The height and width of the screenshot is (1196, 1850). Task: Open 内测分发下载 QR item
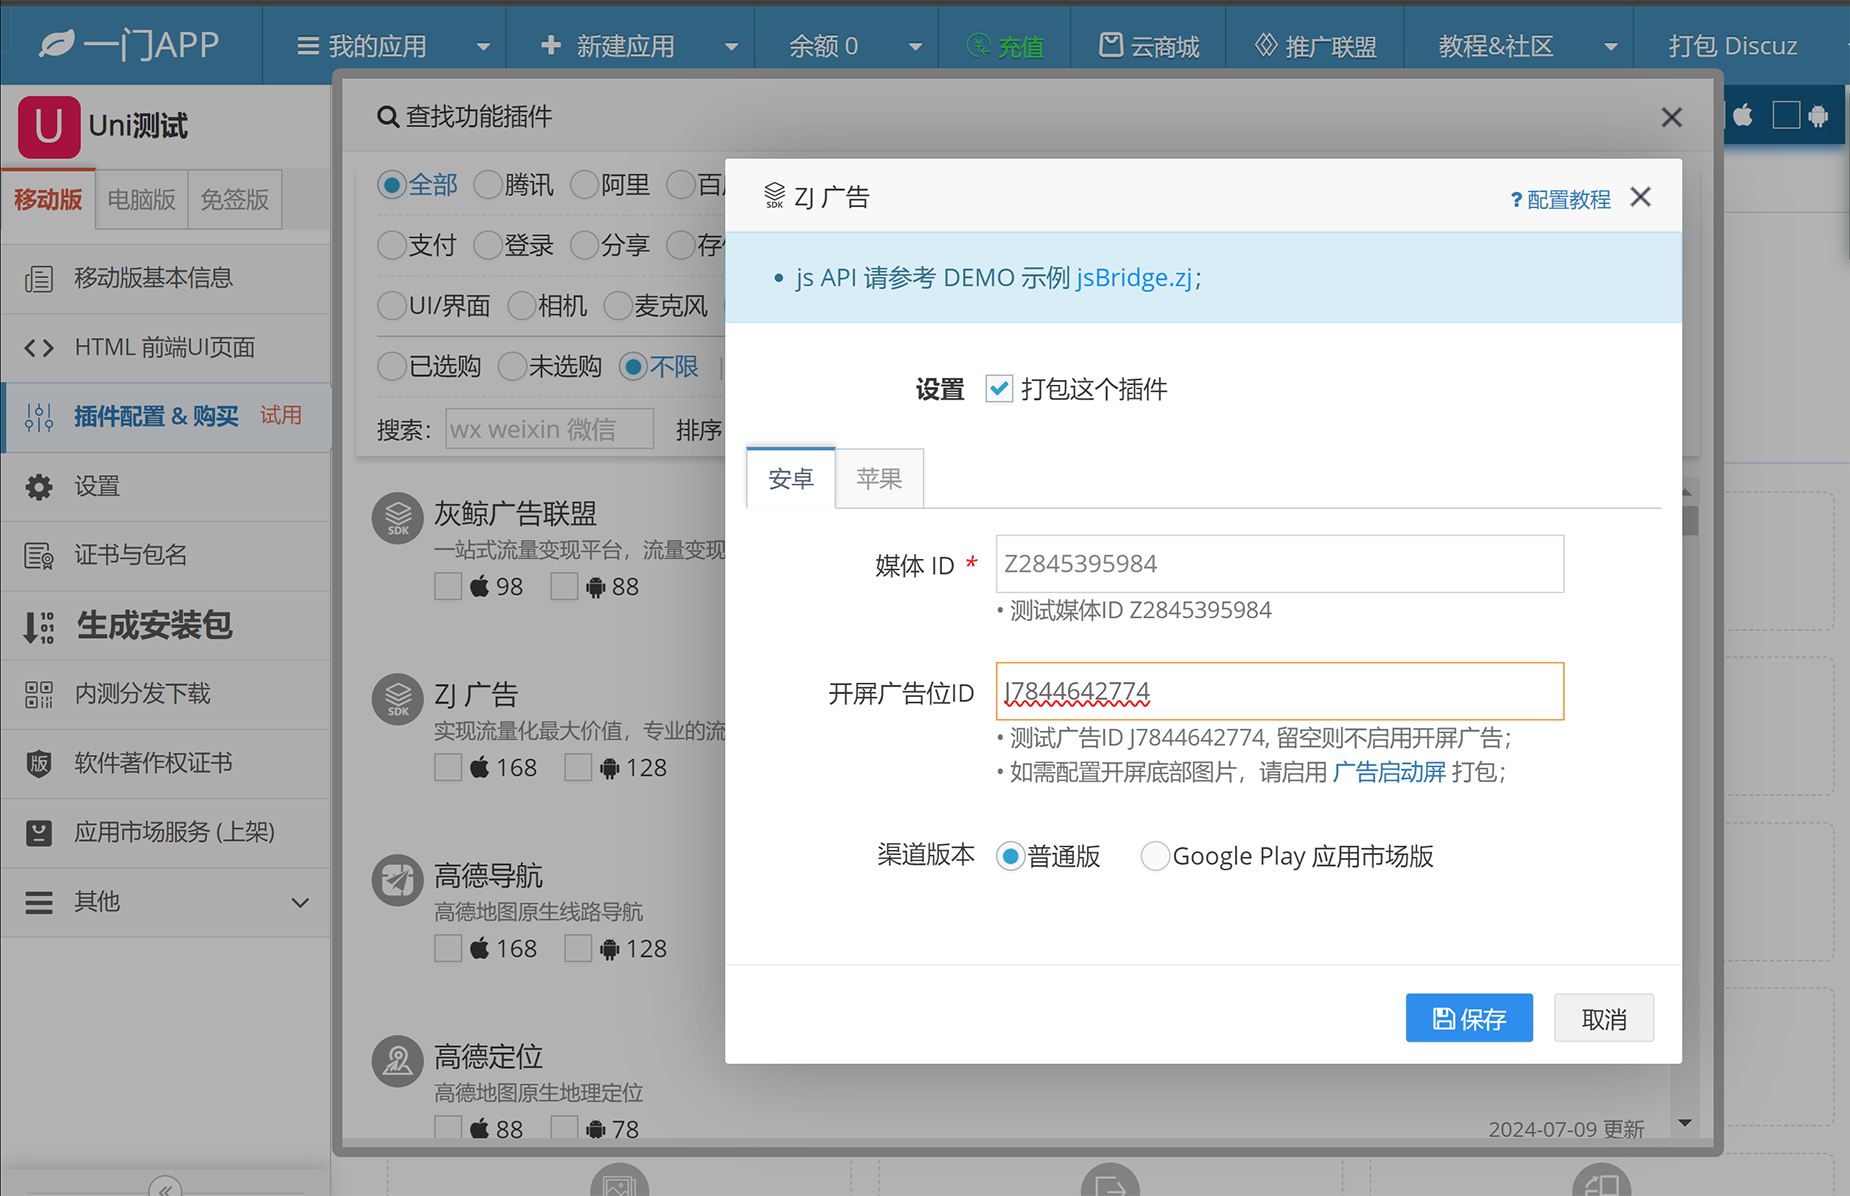click(x=166, y=694)
